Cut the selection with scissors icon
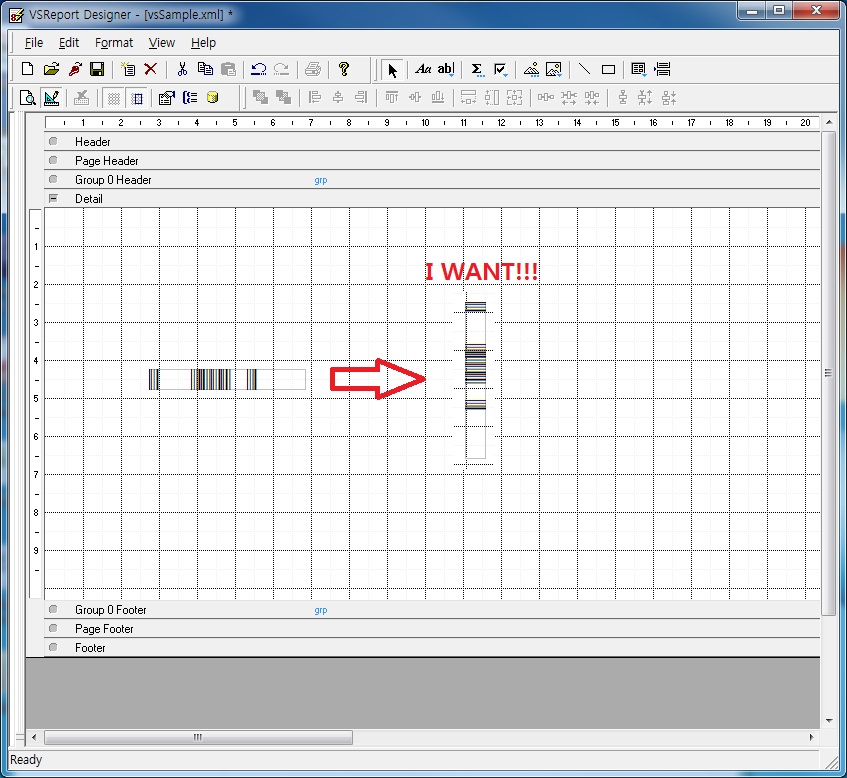The height and width of the screenshot is (778, 847). [182, 69]
